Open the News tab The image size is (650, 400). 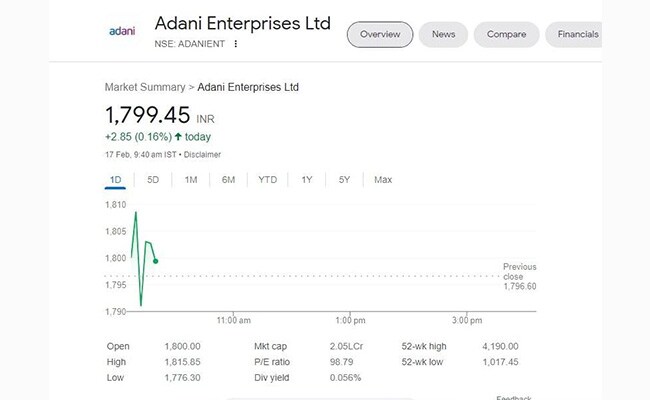(443, 35)
